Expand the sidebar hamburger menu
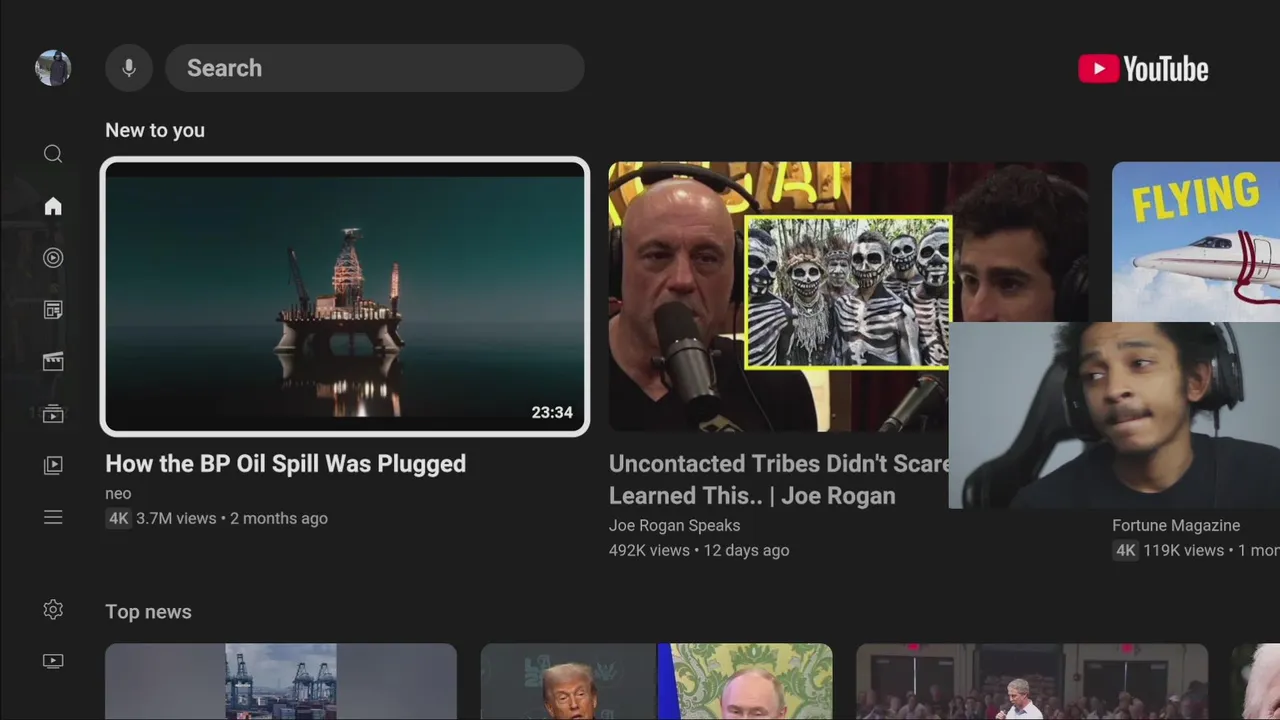This screenshot has height=720, width=1280. 53,517
